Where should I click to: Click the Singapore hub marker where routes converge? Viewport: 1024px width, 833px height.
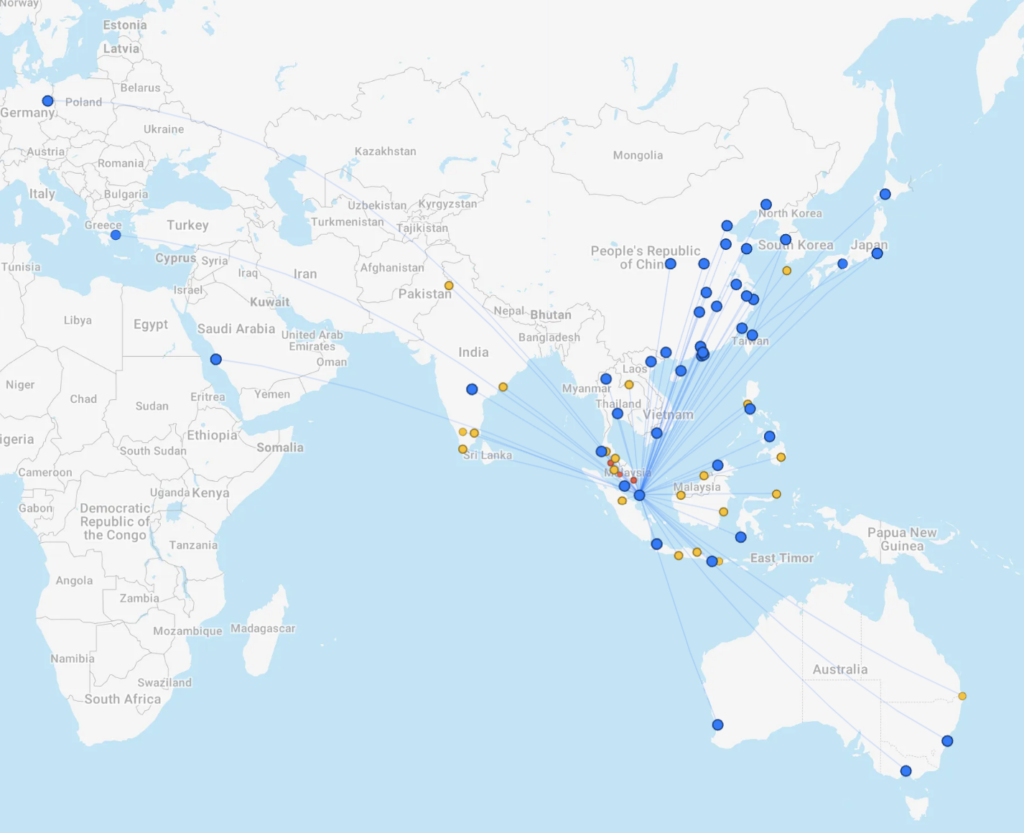pos(639,495)
